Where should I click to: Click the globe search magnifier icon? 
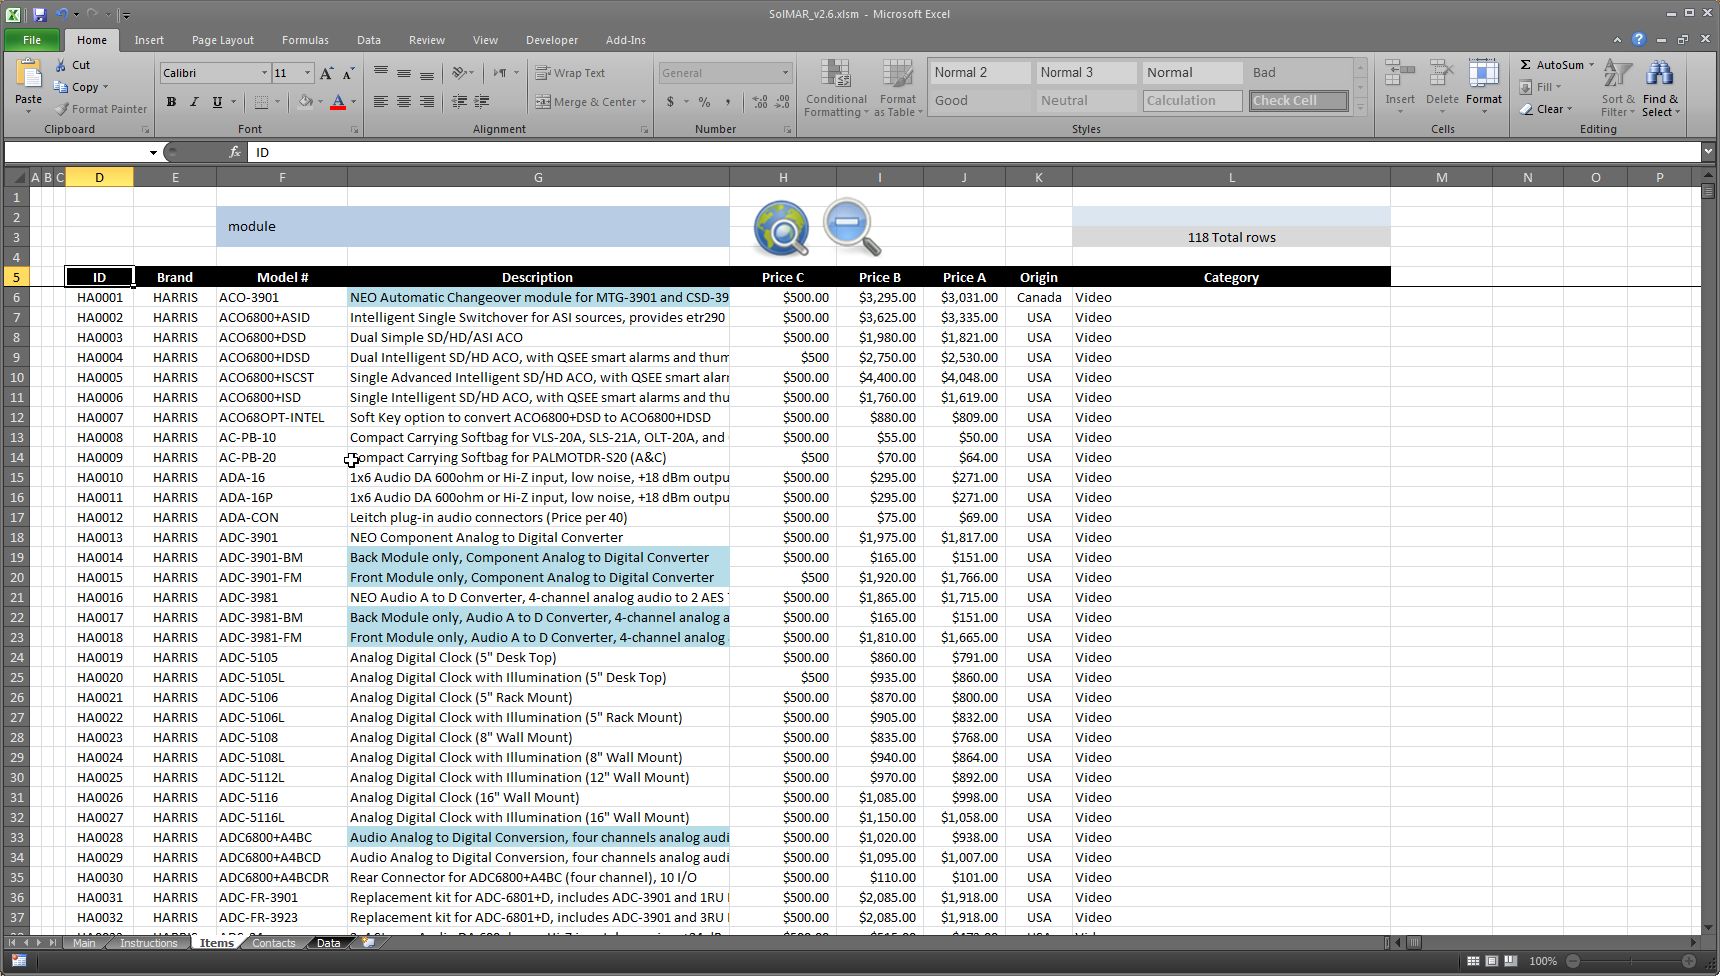(x=781, y=228)
